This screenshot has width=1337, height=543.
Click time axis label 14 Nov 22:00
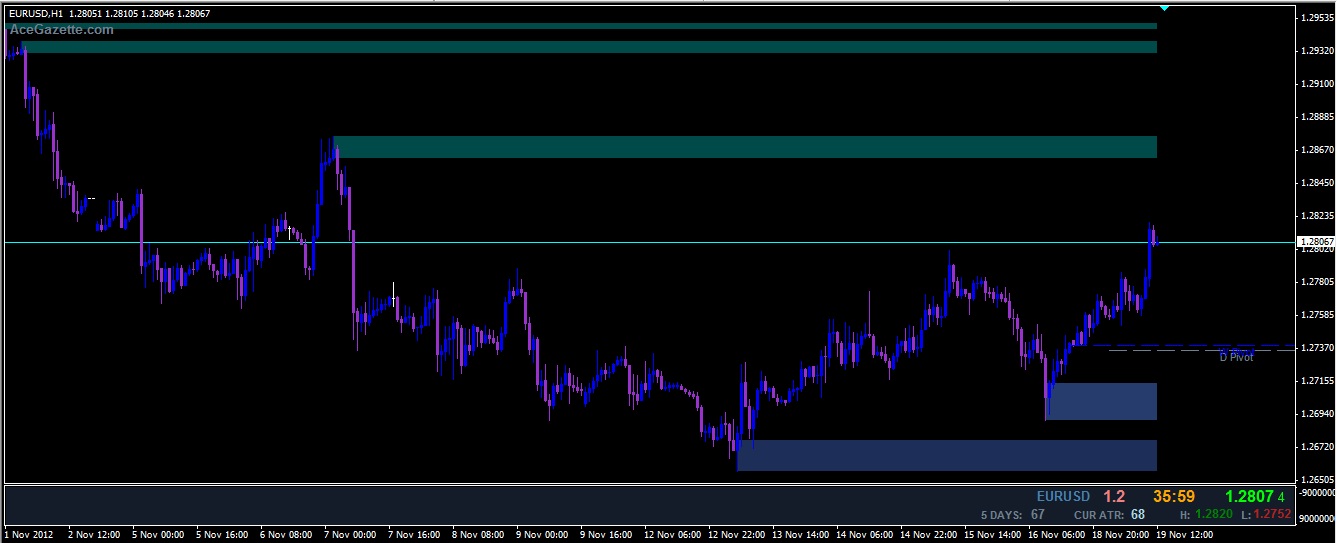click(928, 535)
